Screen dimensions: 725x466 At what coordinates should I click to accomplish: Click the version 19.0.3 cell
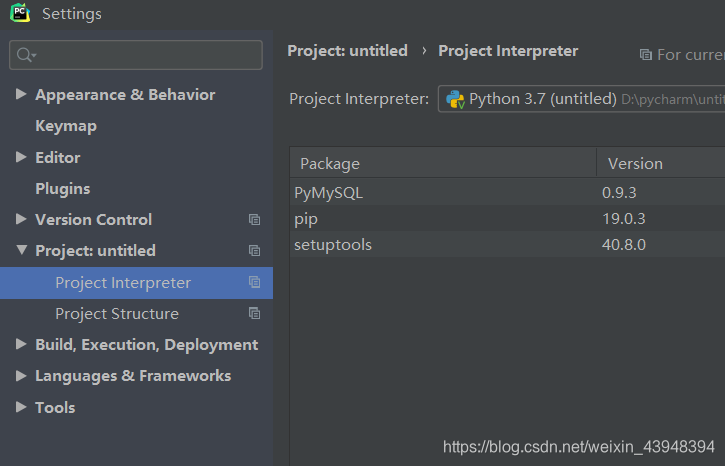click(x=624, y=218)
